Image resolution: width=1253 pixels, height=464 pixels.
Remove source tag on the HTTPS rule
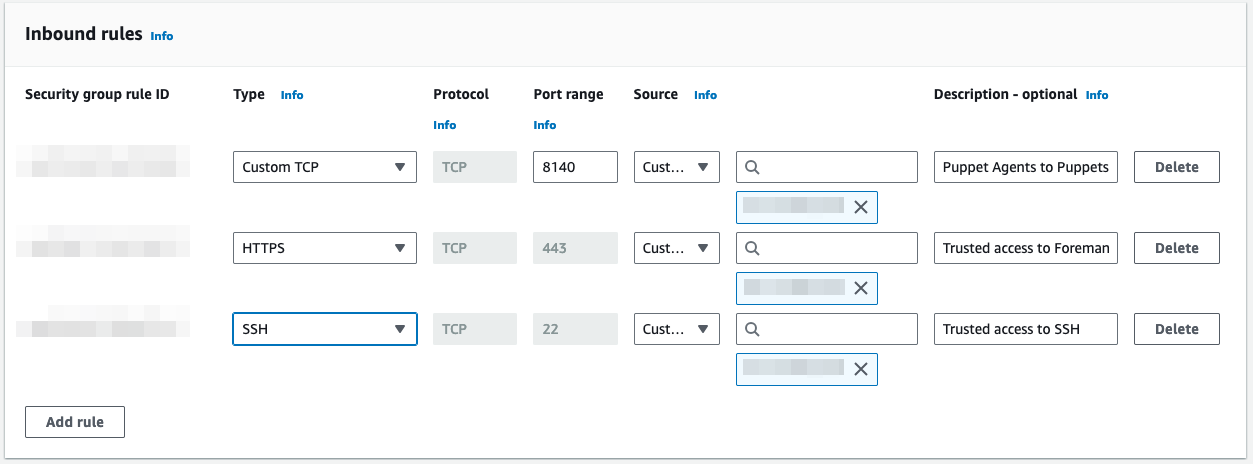coord(860,288)
